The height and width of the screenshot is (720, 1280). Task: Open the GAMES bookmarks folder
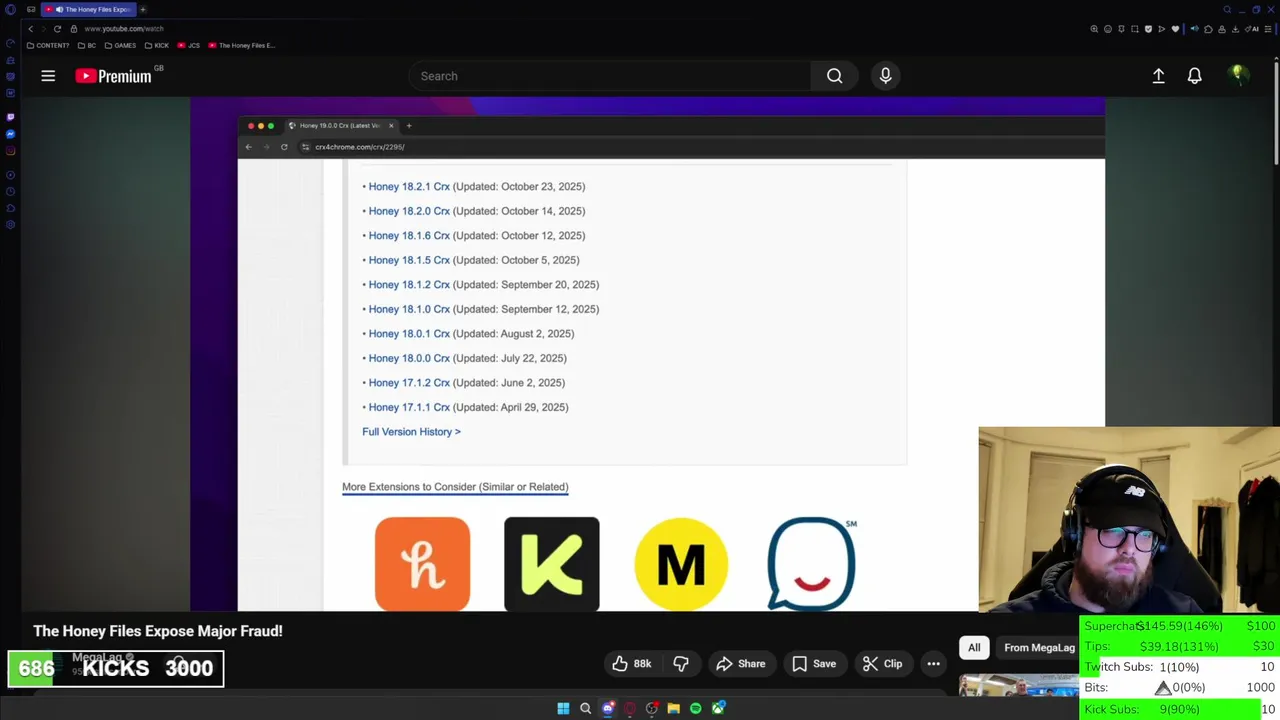click(x=120, y=45)
